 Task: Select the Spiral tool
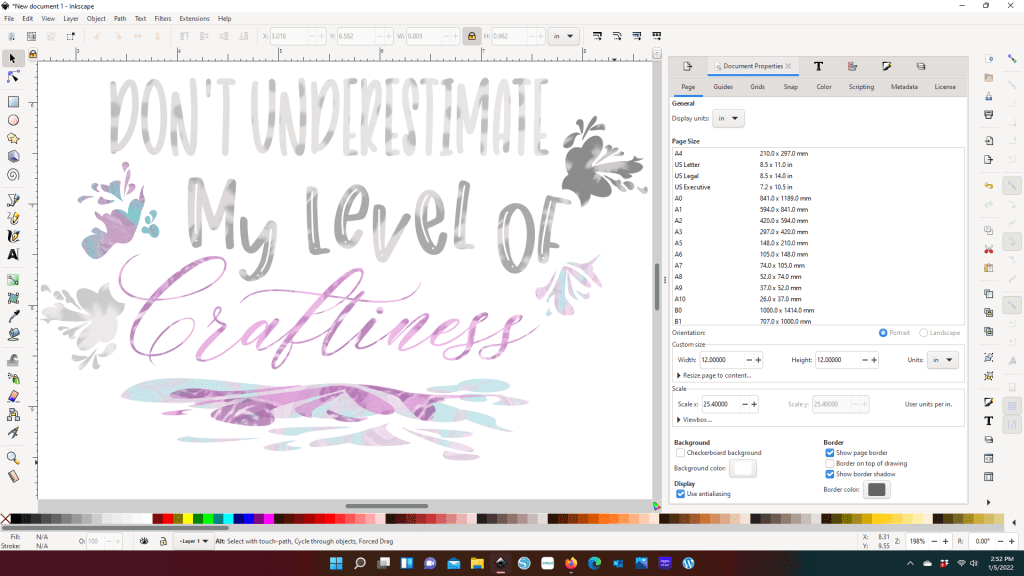[14, 174]
